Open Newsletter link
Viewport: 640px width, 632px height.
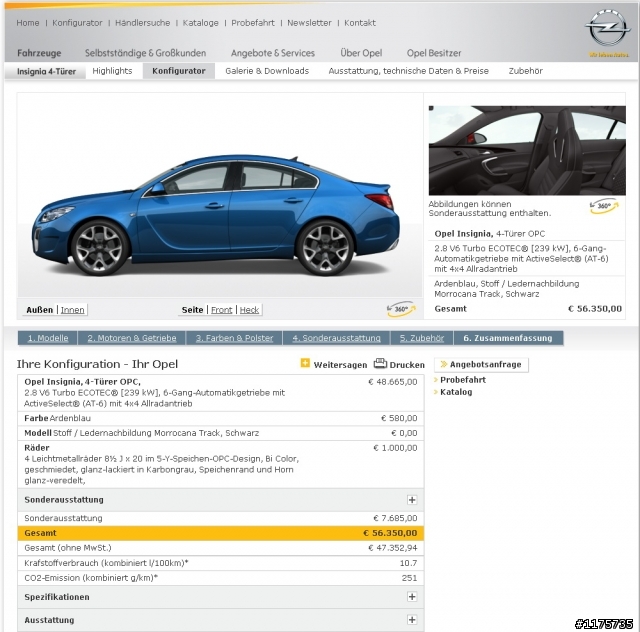(x=309, y=23)
